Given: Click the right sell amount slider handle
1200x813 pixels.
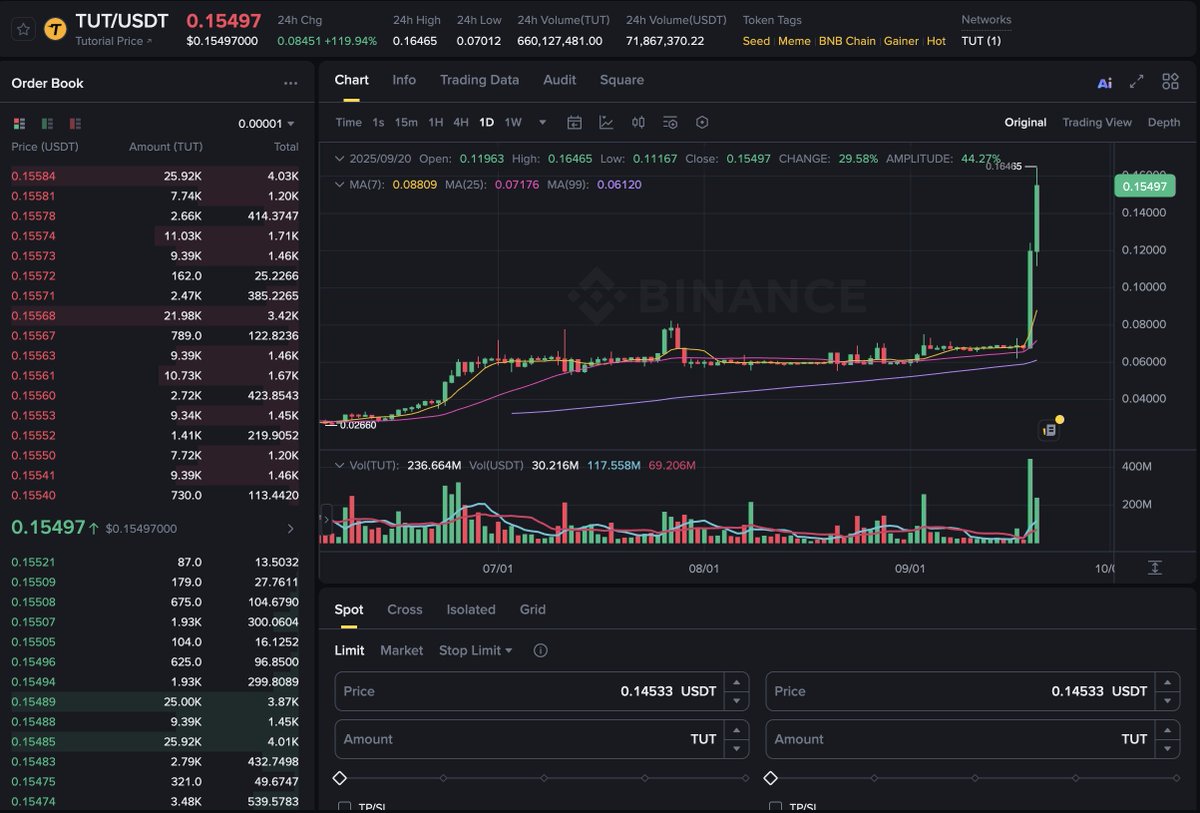Looking at the screenshot, I should click(770, 778).
